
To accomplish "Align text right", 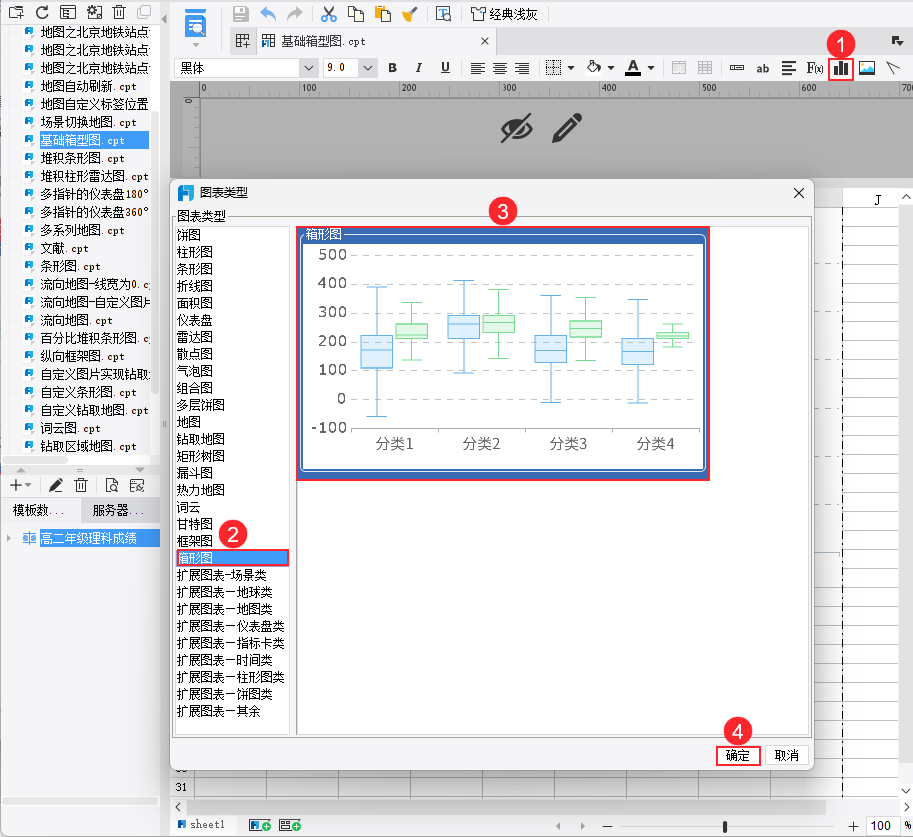I will [522, 68].
